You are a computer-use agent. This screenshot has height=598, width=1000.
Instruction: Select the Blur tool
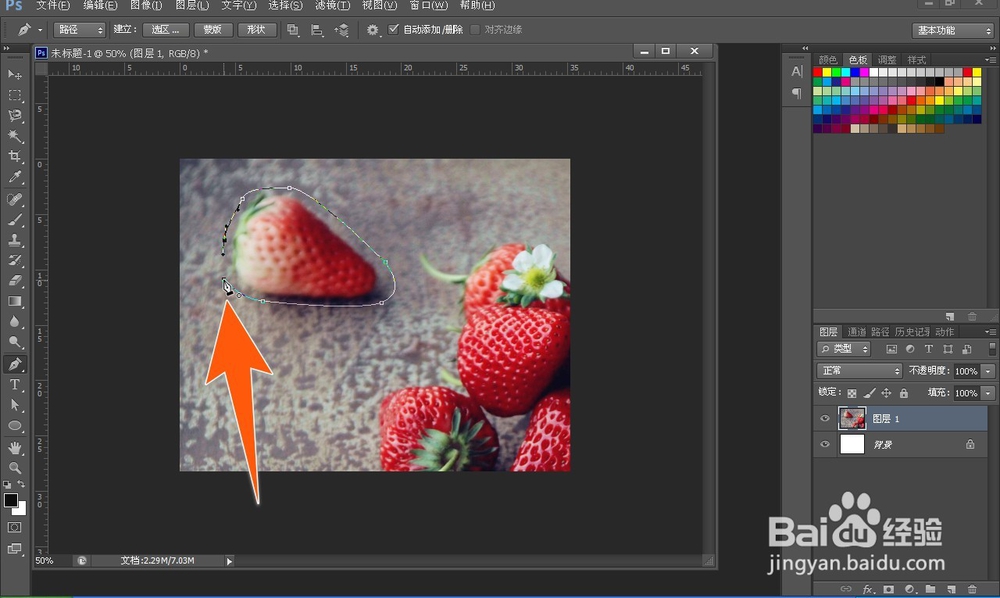click(15, 321)
